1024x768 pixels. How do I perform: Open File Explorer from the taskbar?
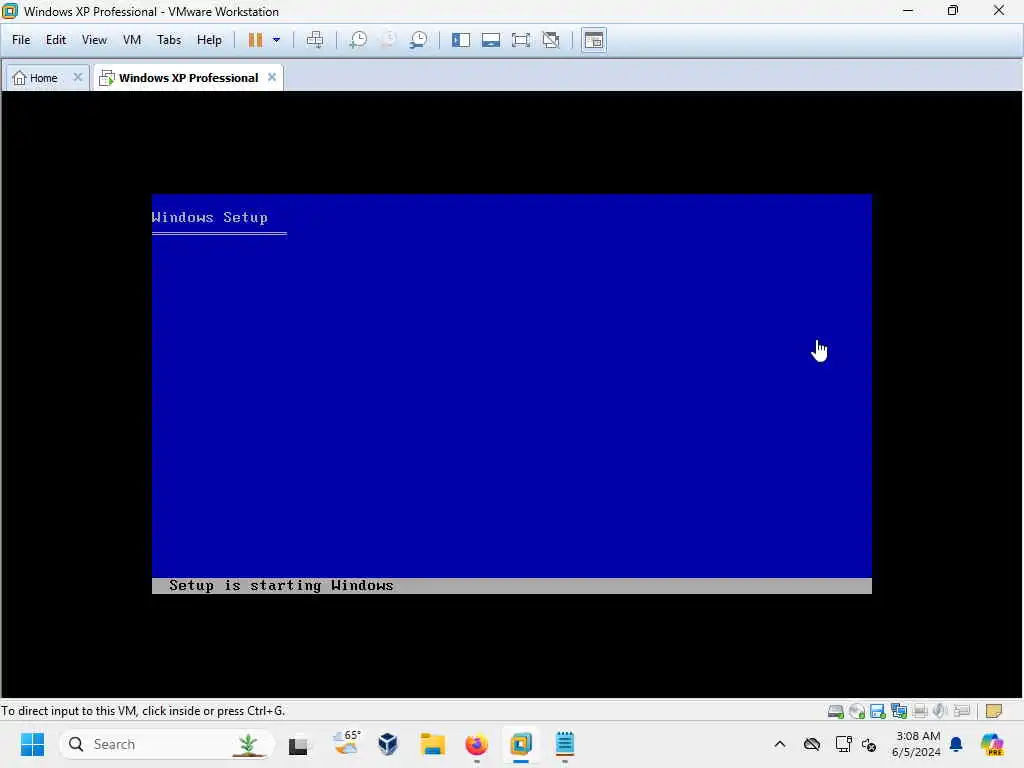432,744
